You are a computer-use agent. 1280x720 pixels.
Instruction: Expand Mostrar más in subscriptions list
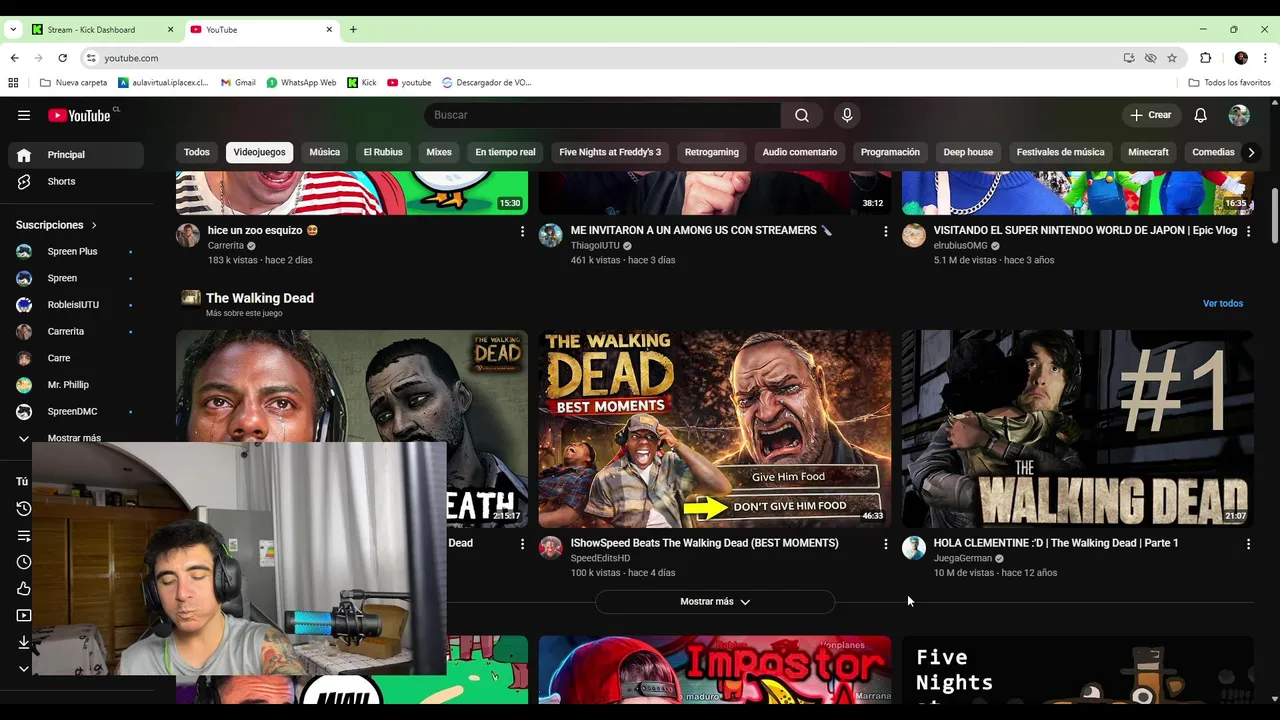(76, 438)
